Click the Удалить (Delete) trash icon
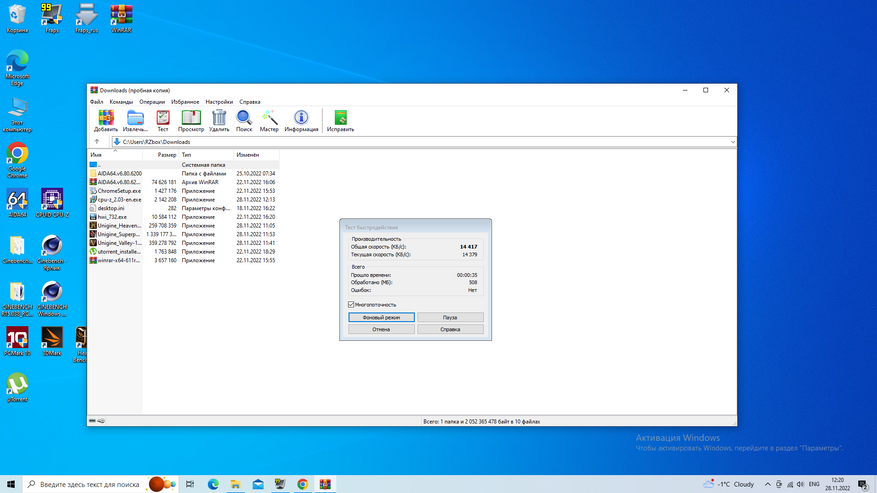The width and height of the screenshot is (877, 493). (219, 120)
